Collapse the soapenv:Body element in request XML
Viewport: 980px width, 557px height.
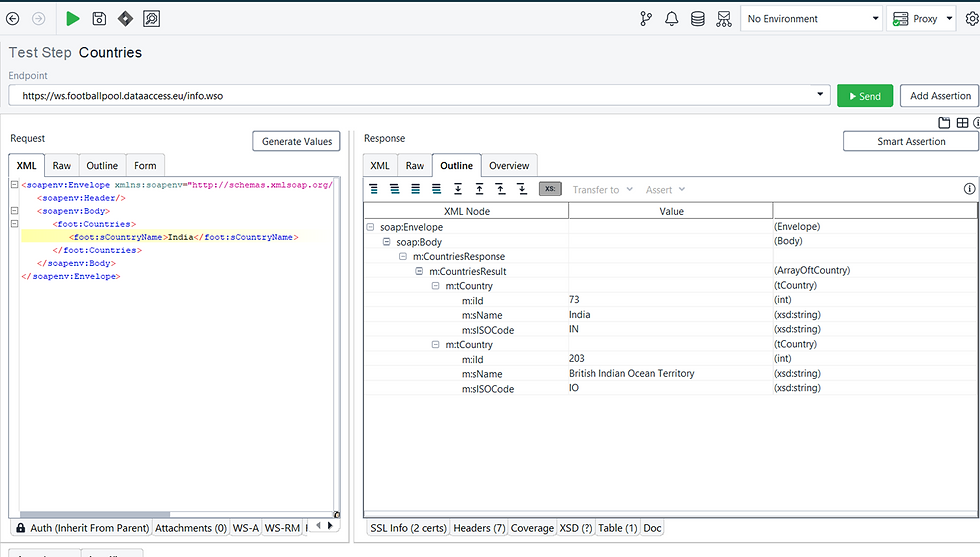pos(14,211)
